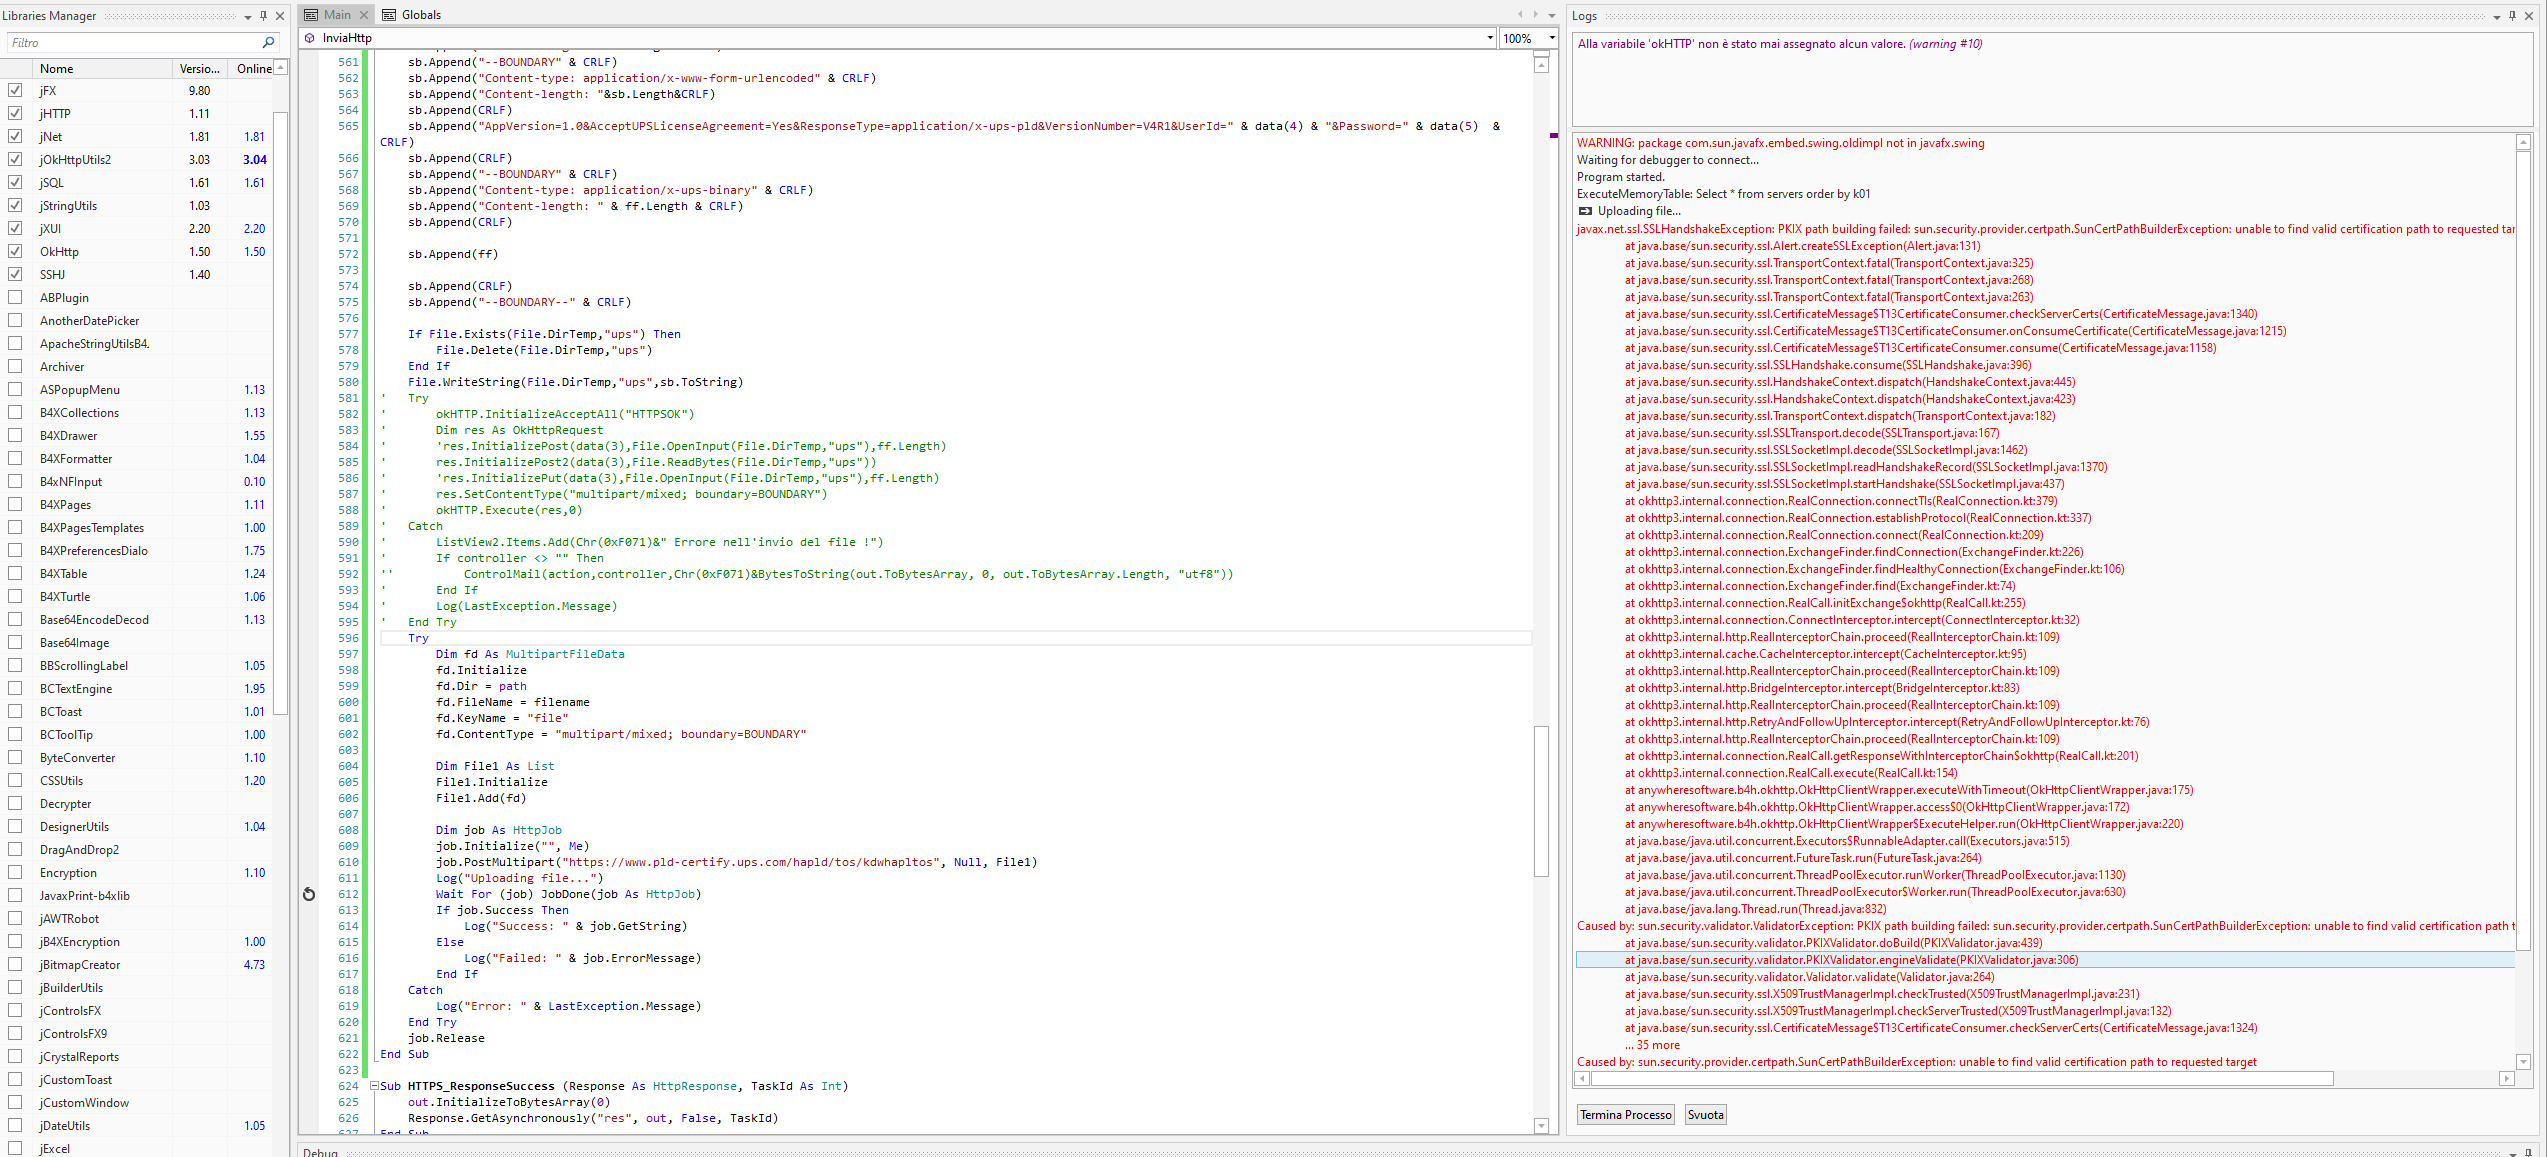
Task: Pin the Logs panel
Action: click(2512, 15)
